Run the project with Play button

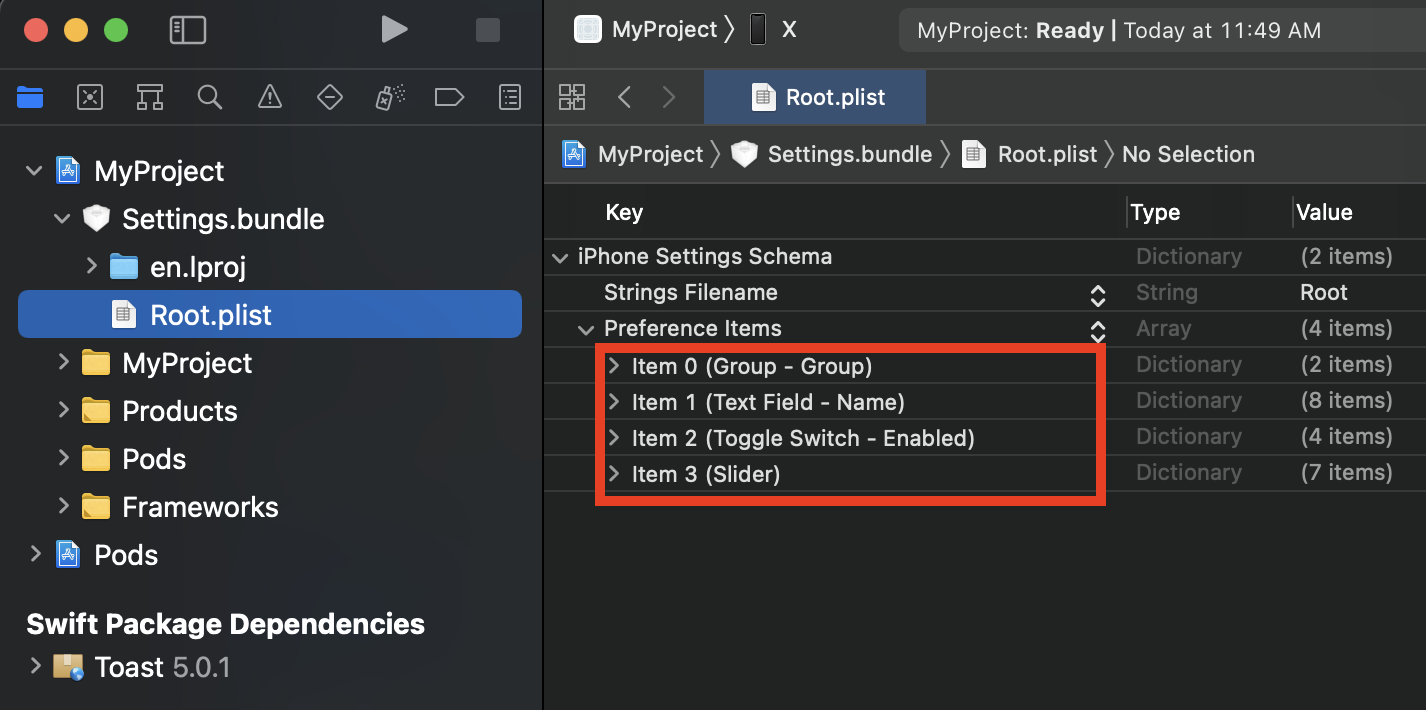[394, 30]
